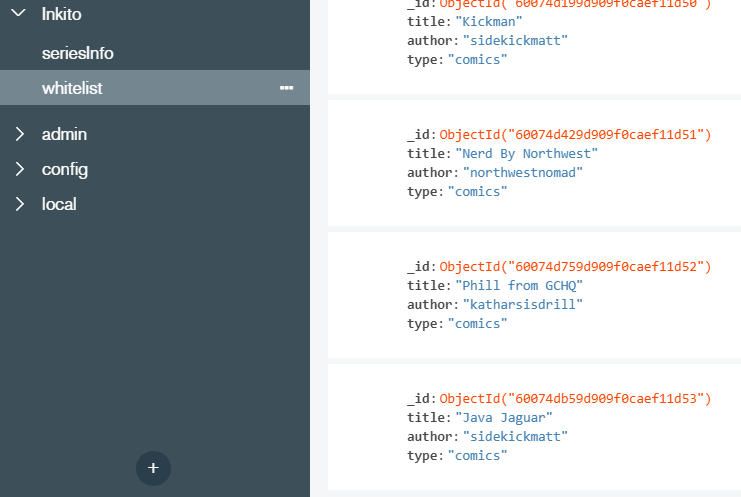Image resolution: width=741 pixels, height=497 pixels.
Task: Click author "sidekickmatt" in Kickman document
Action: pos(515,41)
